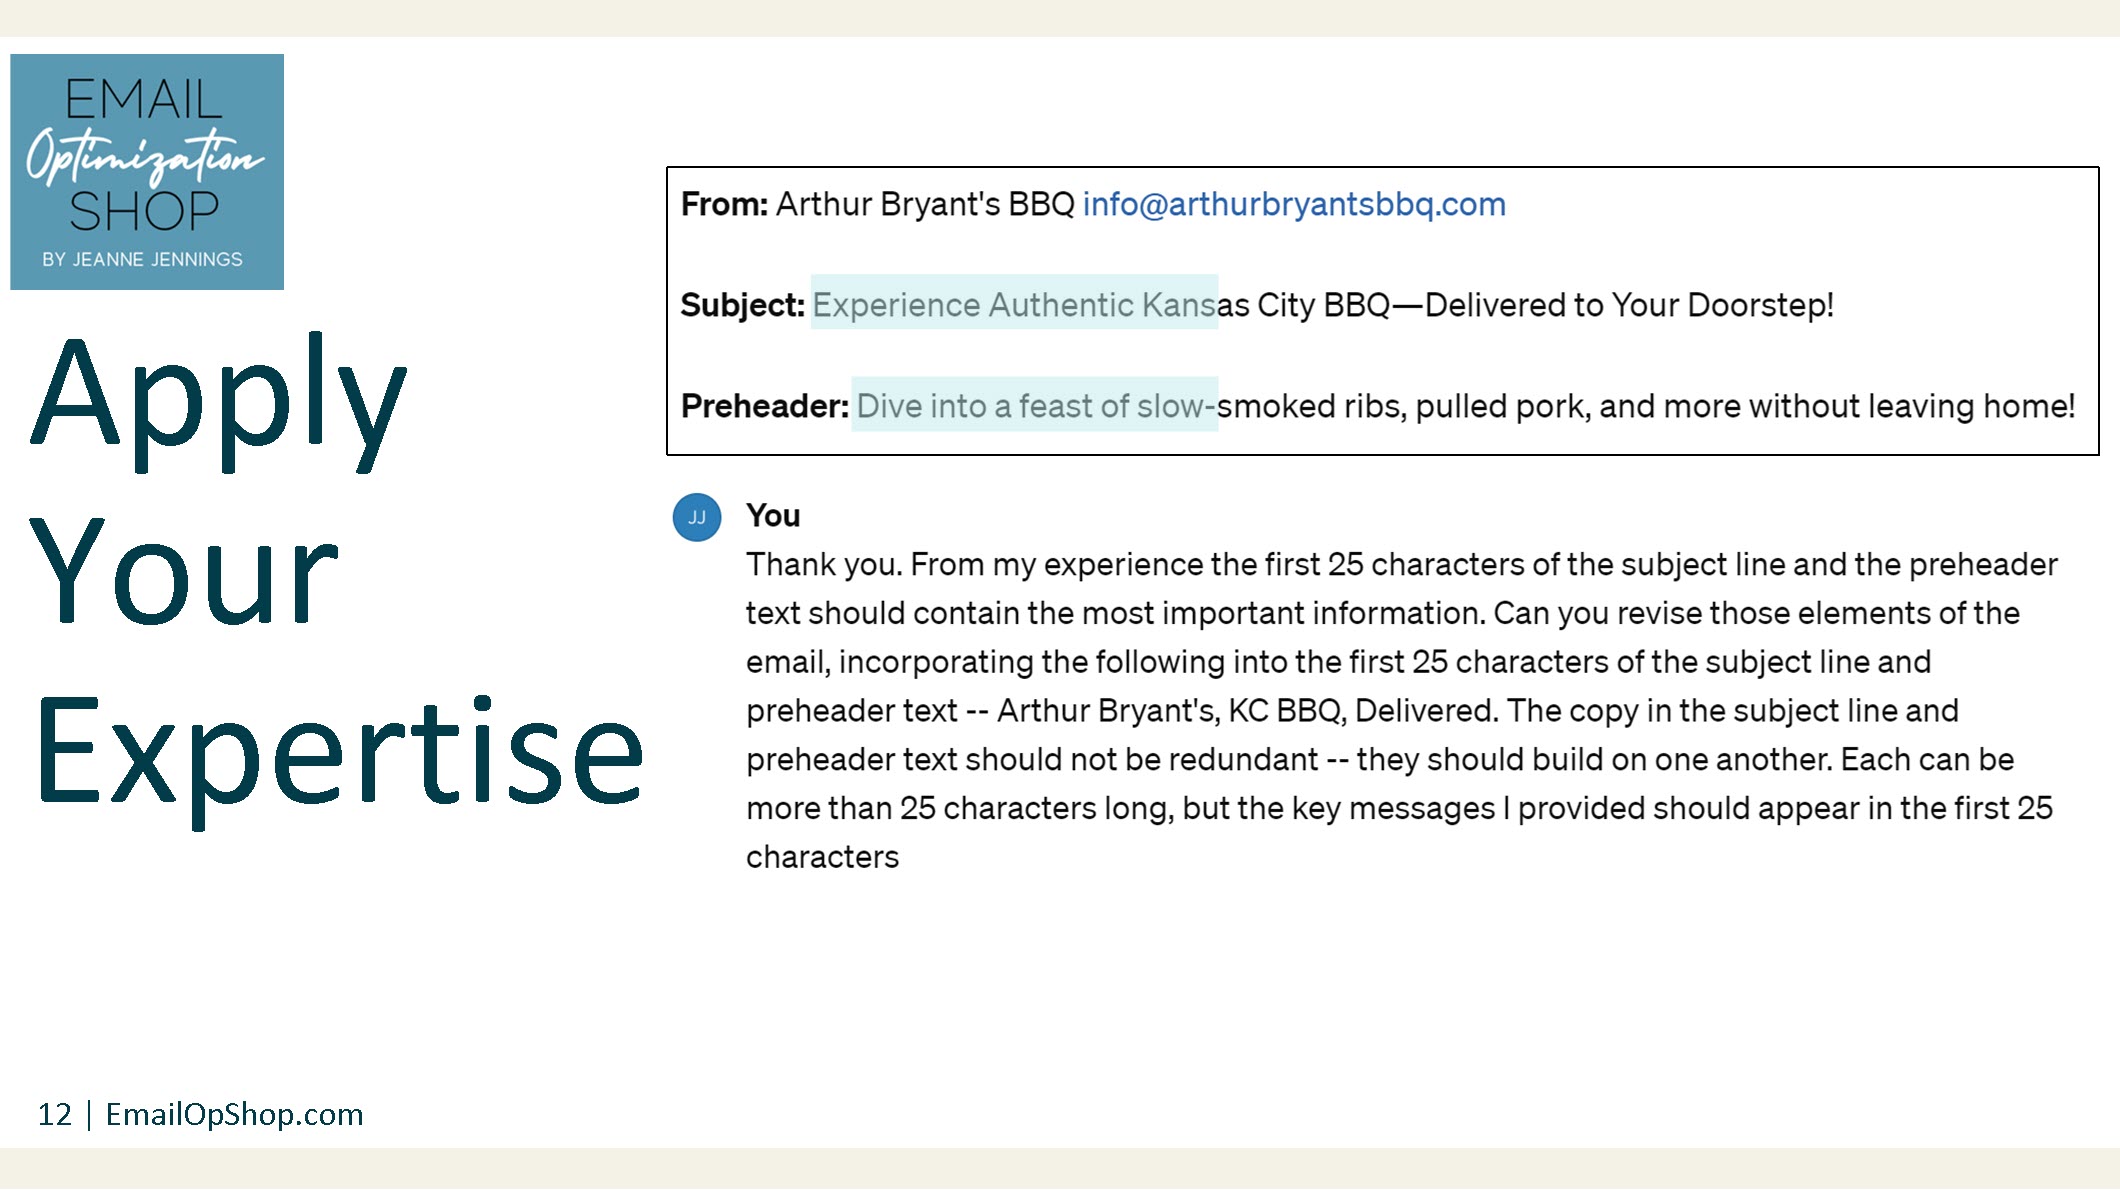Click the sender name Arthur Bryant's BBQ

coord(925,204)
